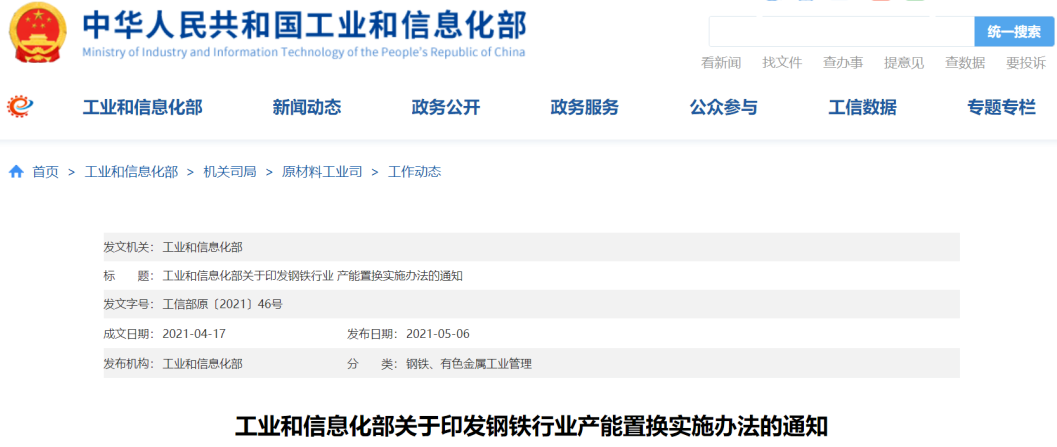The height and width of the screenshot is (447, 1057).
Task: Open the 要投诉 complaint link
Action: tap(1026, 63)
